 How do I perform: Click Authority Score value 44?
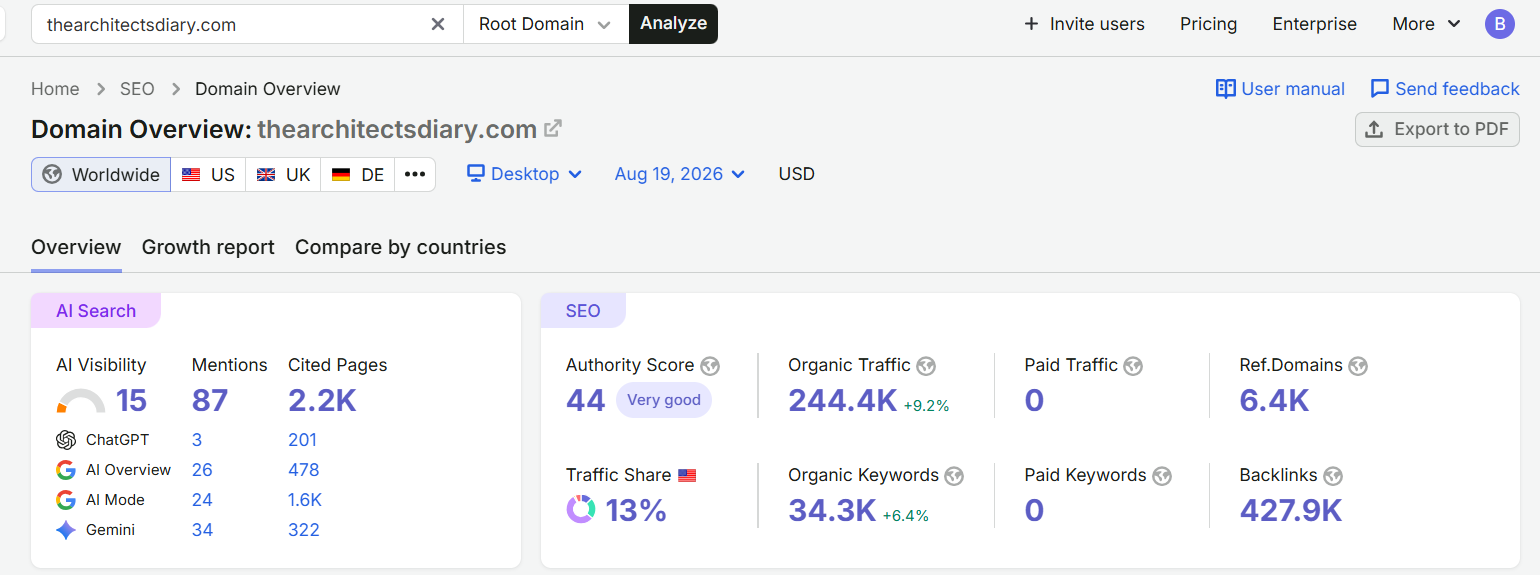[585, 401]
